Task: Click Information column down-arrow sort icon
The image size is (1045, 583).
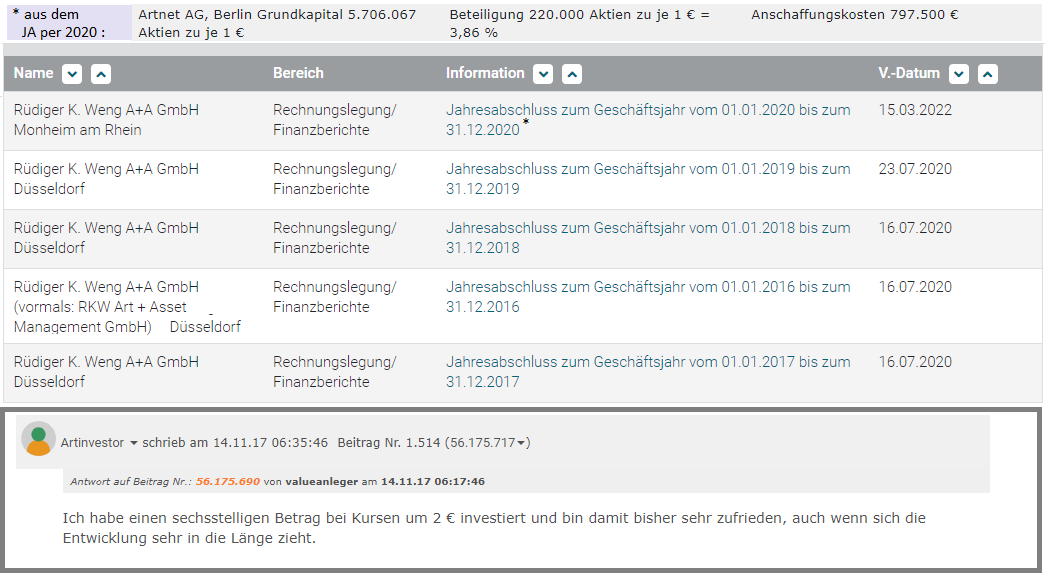Action: (543, 74)
